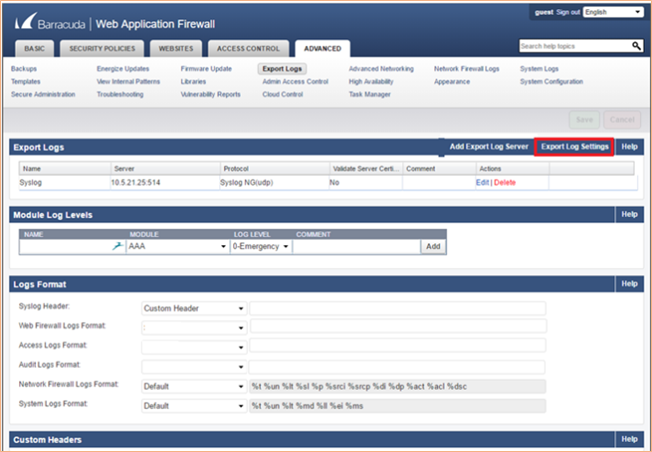Click the Barracuda icon in Name field
The width and height of the screenshot is (652, 452).
click(x=118, y=246)
